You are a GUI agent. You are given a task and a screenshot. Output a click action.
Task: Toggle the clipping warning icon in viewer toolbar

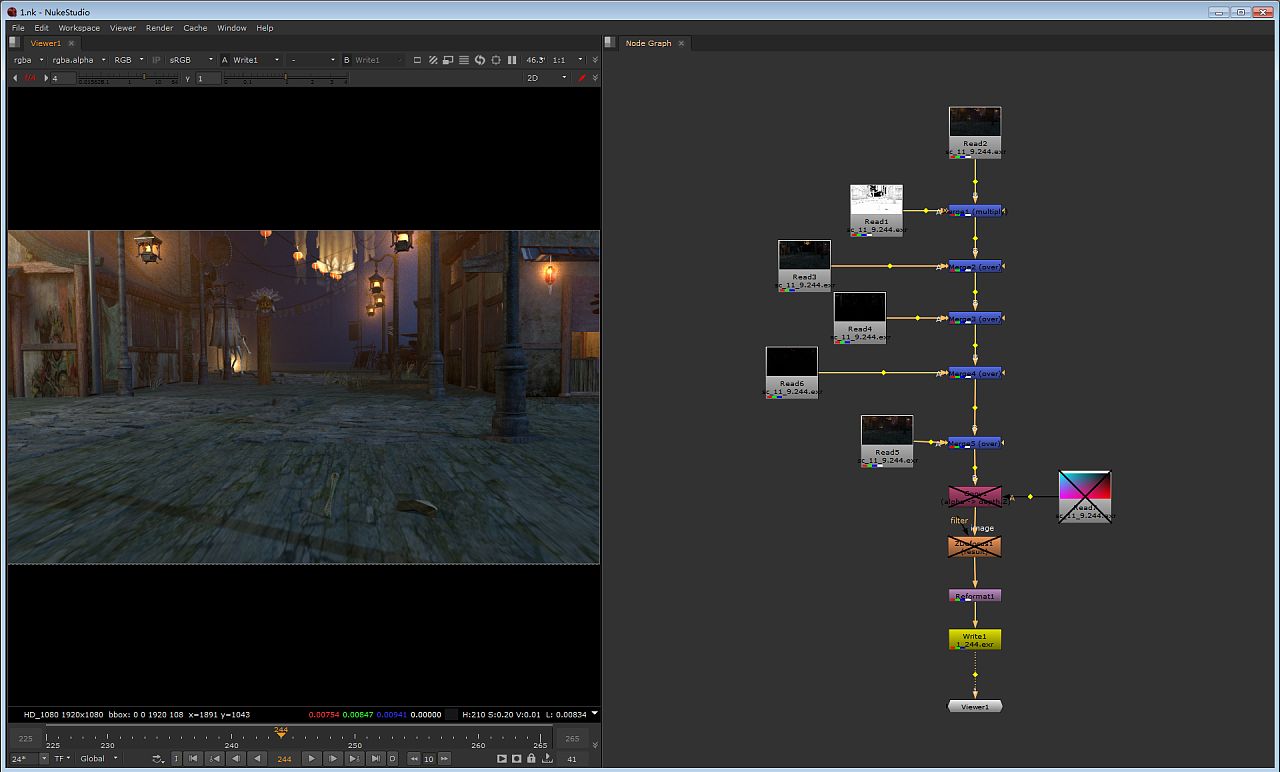pos(418,60)
